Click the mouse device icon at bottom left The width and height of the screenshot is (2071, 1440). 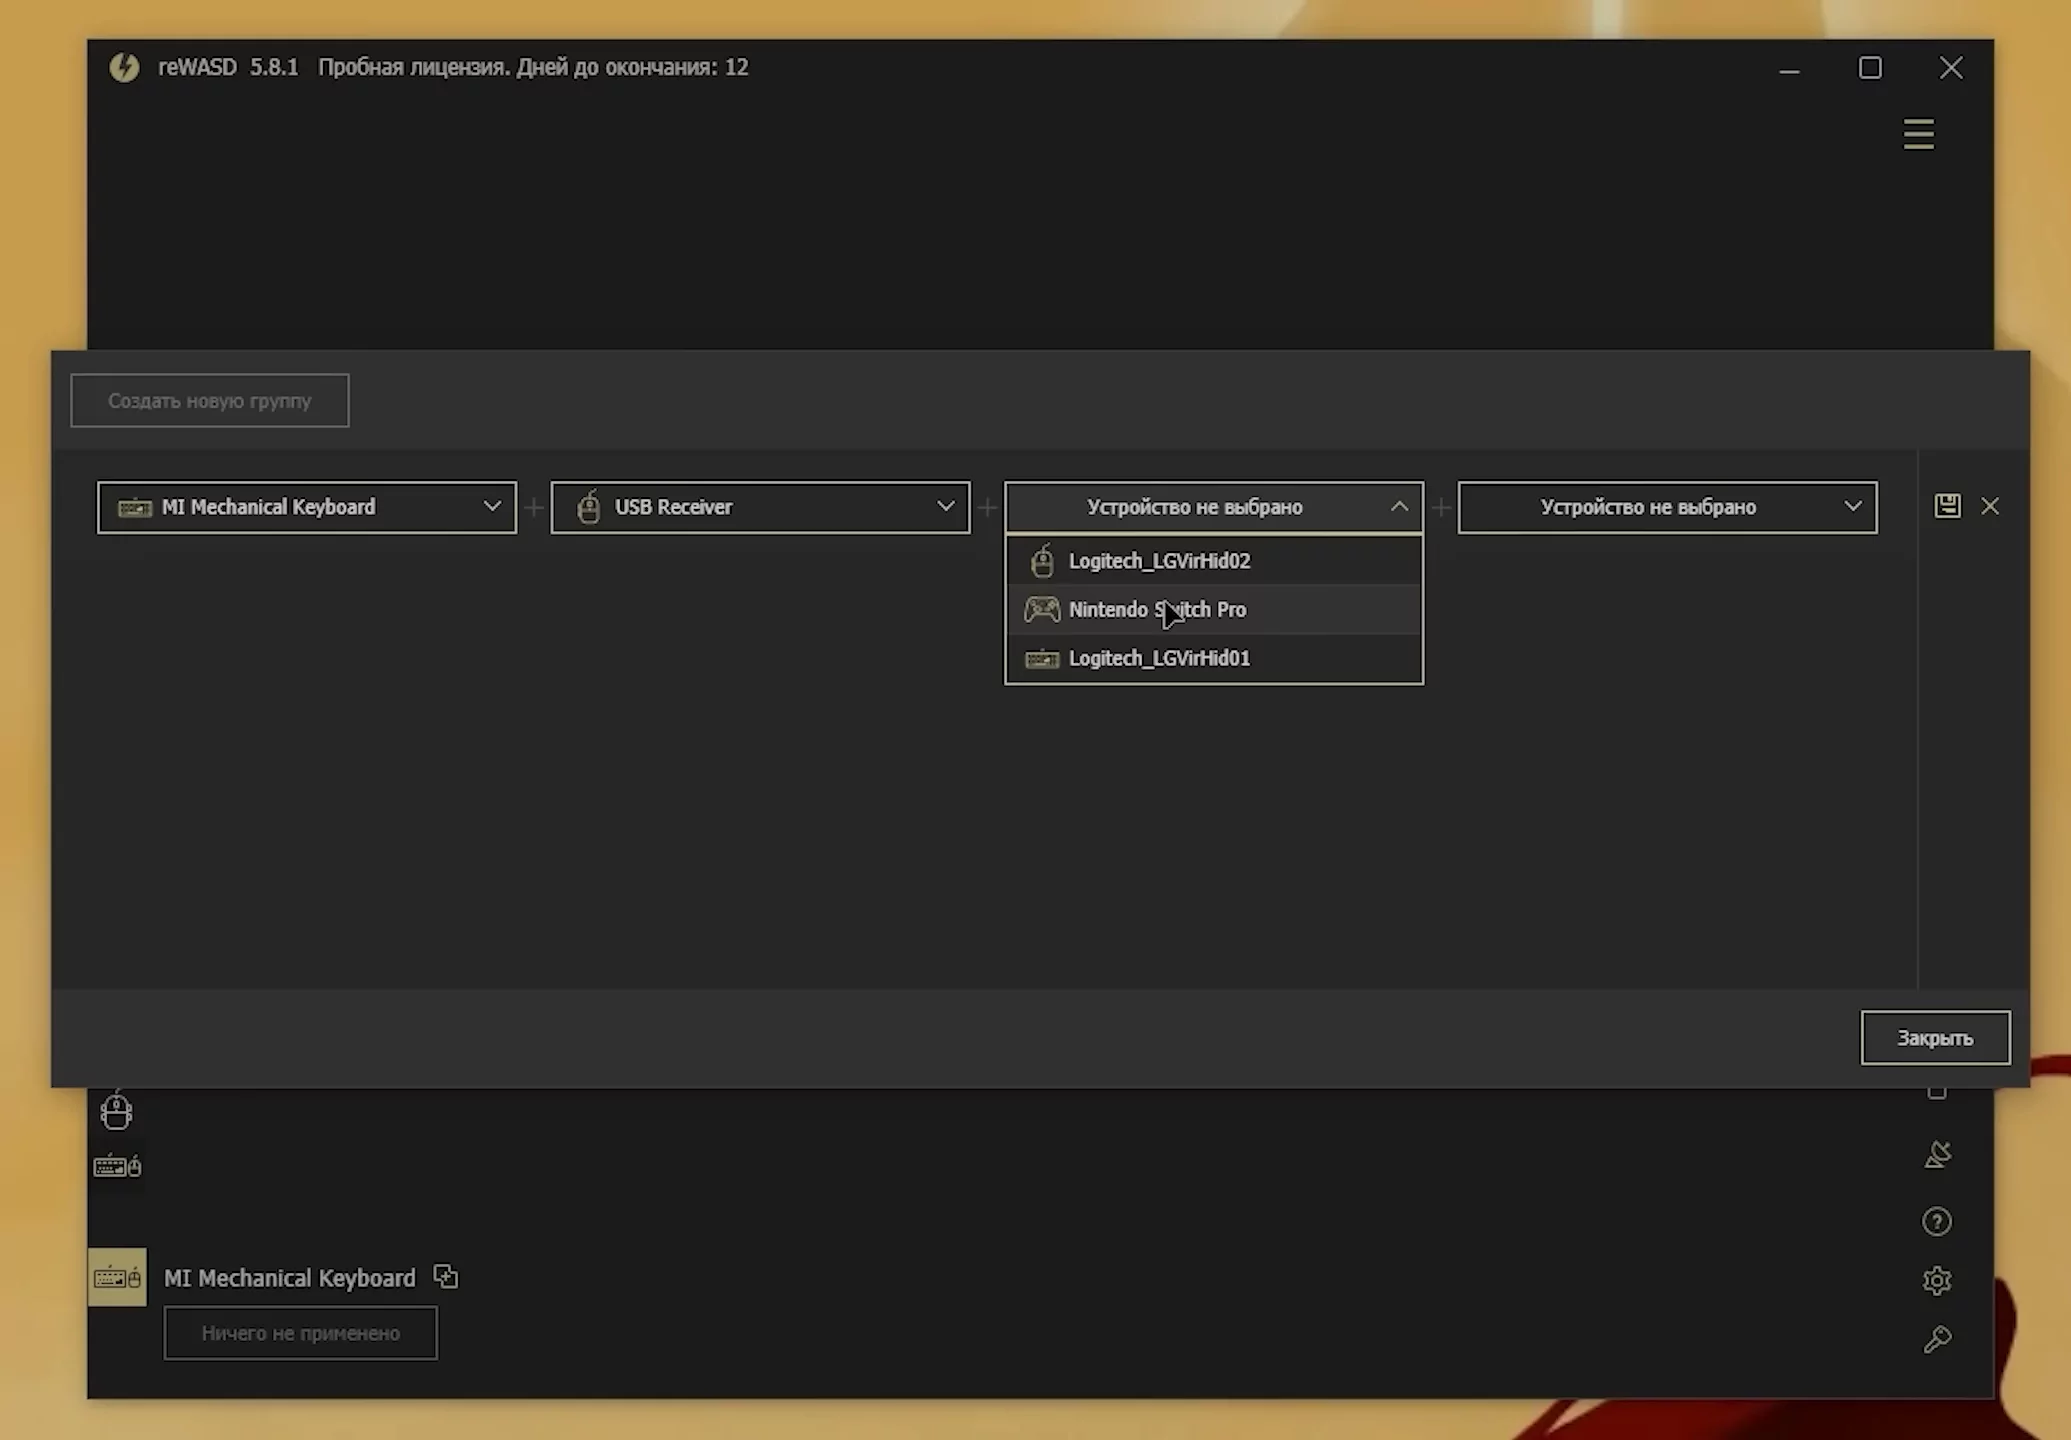click(116, 1112)
